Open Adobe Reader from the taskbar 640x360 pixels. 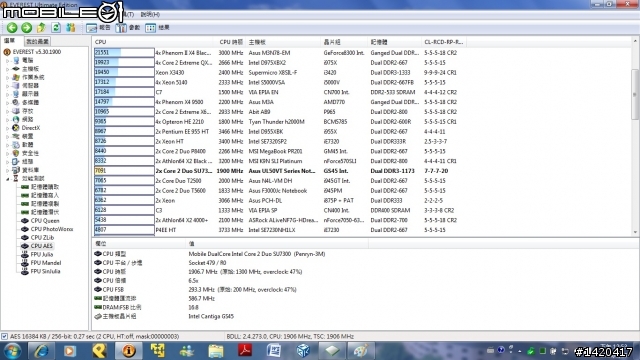point(245,351)
